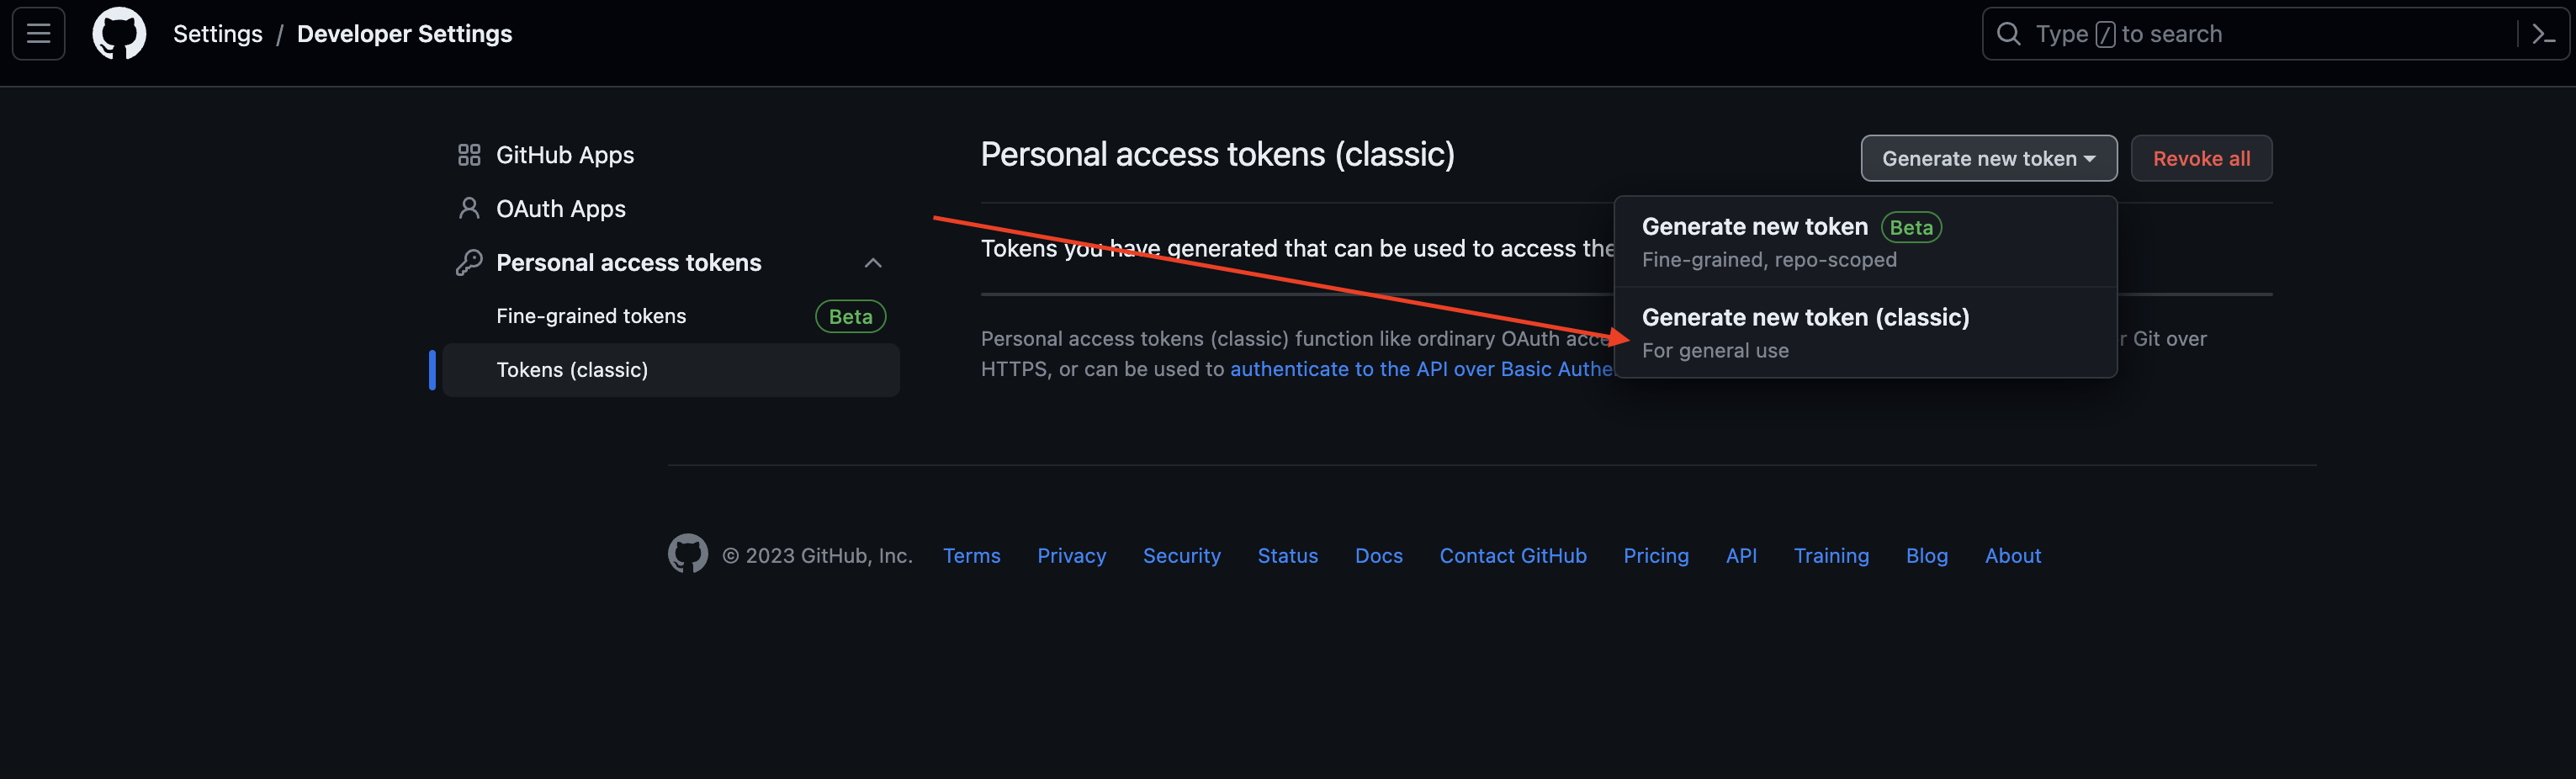Open the Pricing footer link
Screen dimensions: 2576x779
(x=1655, y=555)
